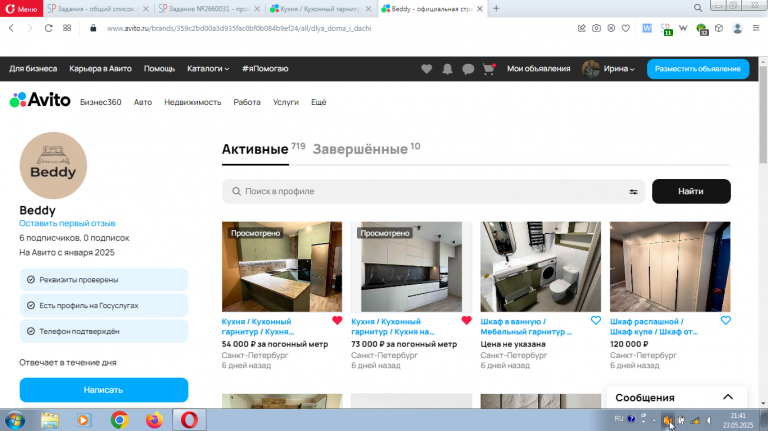The height and width of the screenshot is (431, 768).
Task: Expand the Каталоги dropdown
Action: coord(208,69)
